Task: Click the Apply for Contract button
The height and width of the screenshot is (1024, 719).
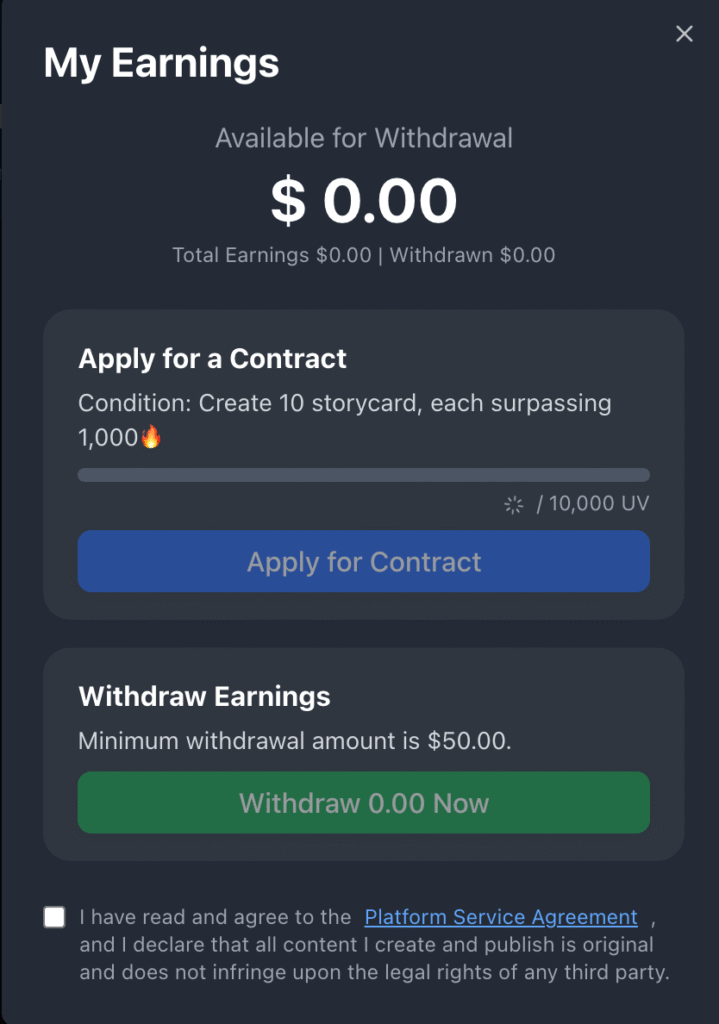Action: pyautogui.click(x=364, y=561)
